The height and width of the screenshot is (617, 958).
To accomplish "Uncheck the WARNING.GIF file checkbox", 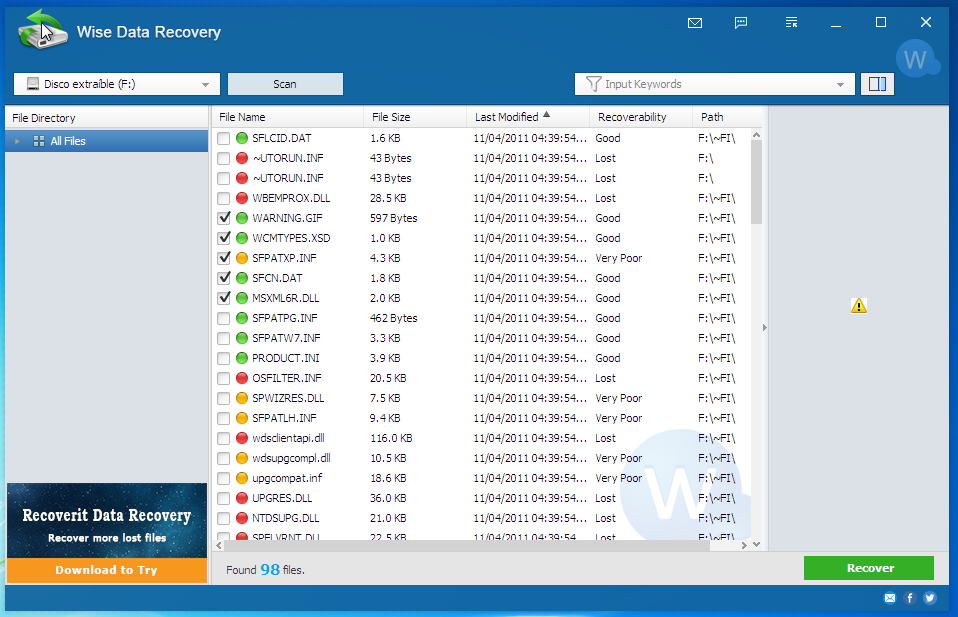I will click(224, 218).
